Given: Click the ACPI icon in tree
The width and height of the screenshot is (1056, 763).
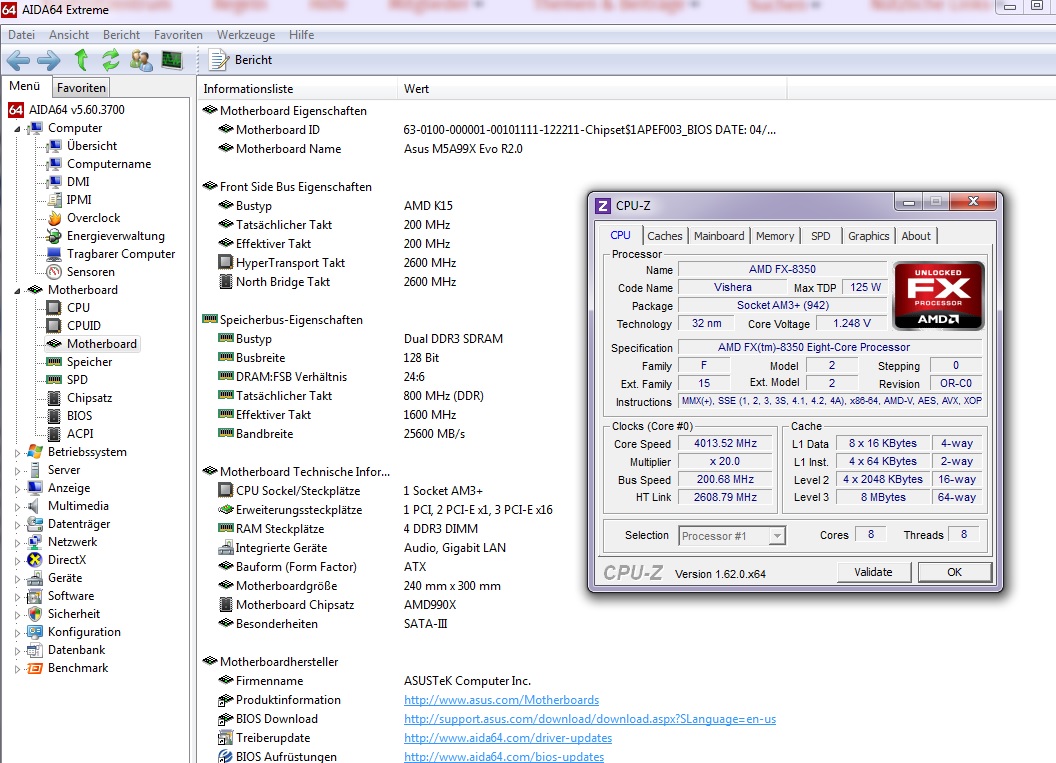Looking at the screenshot, I should 54,434.
